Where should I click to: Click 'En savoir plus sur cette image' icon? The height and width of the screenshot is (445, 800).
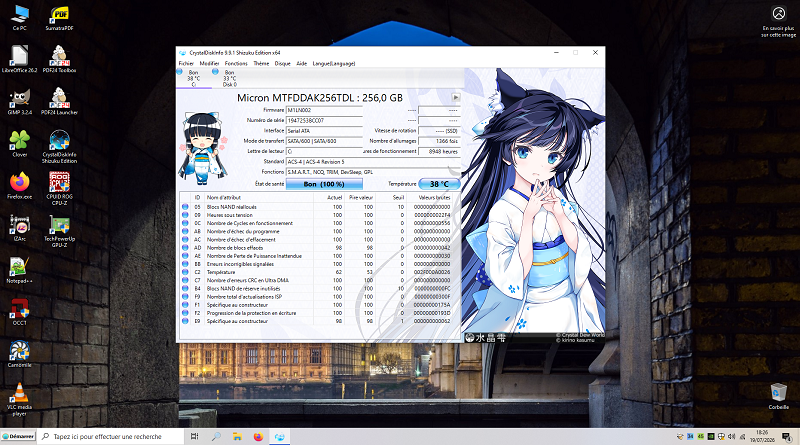coord(779,21)
